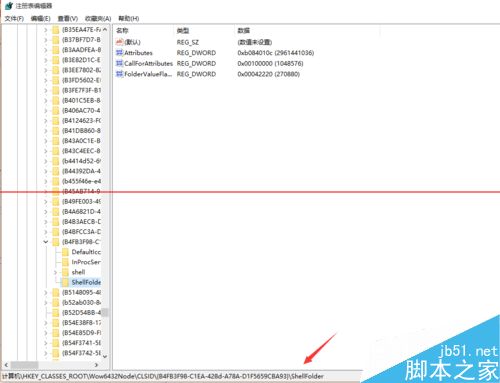Screen dimensions: 500x383
Task: Click the folder icon of {B5148095-4 key
Action: (x=56, y=292)
